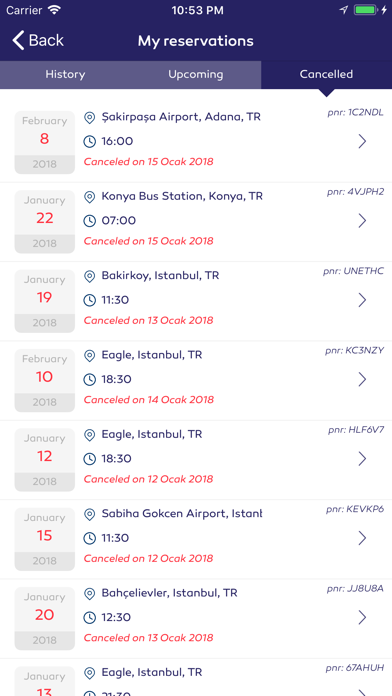Go back using the Back button
This screenshot has height=696, width=392.
tap(38, 40)
